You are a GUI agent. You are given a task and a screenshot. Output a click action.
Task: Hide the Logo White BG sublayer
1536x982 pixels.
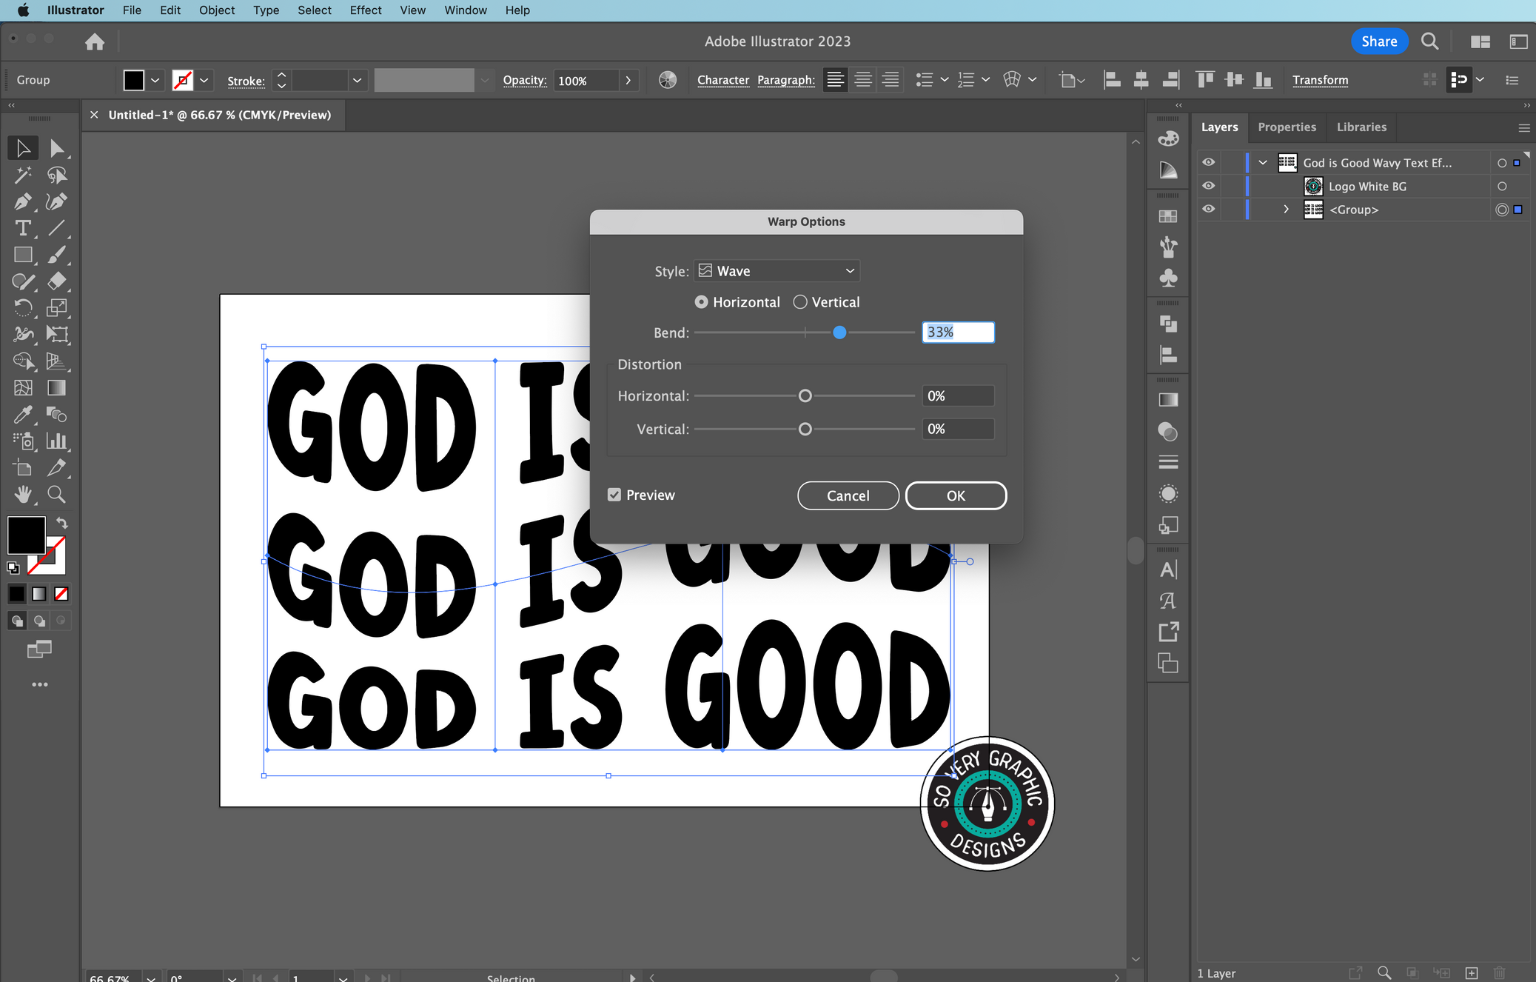point(1208,186)
